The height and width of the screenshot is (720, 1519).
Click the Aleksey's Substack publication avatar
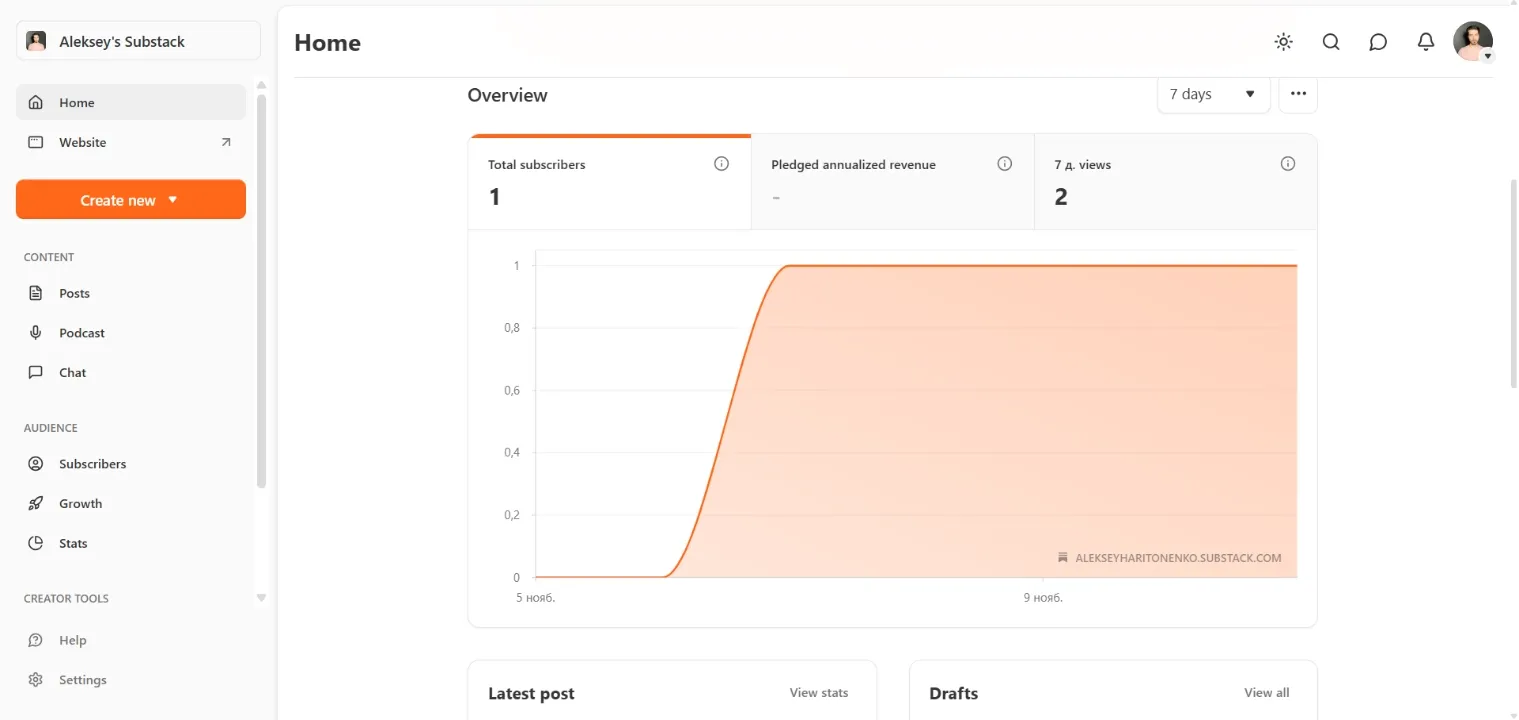coord(36,41)
